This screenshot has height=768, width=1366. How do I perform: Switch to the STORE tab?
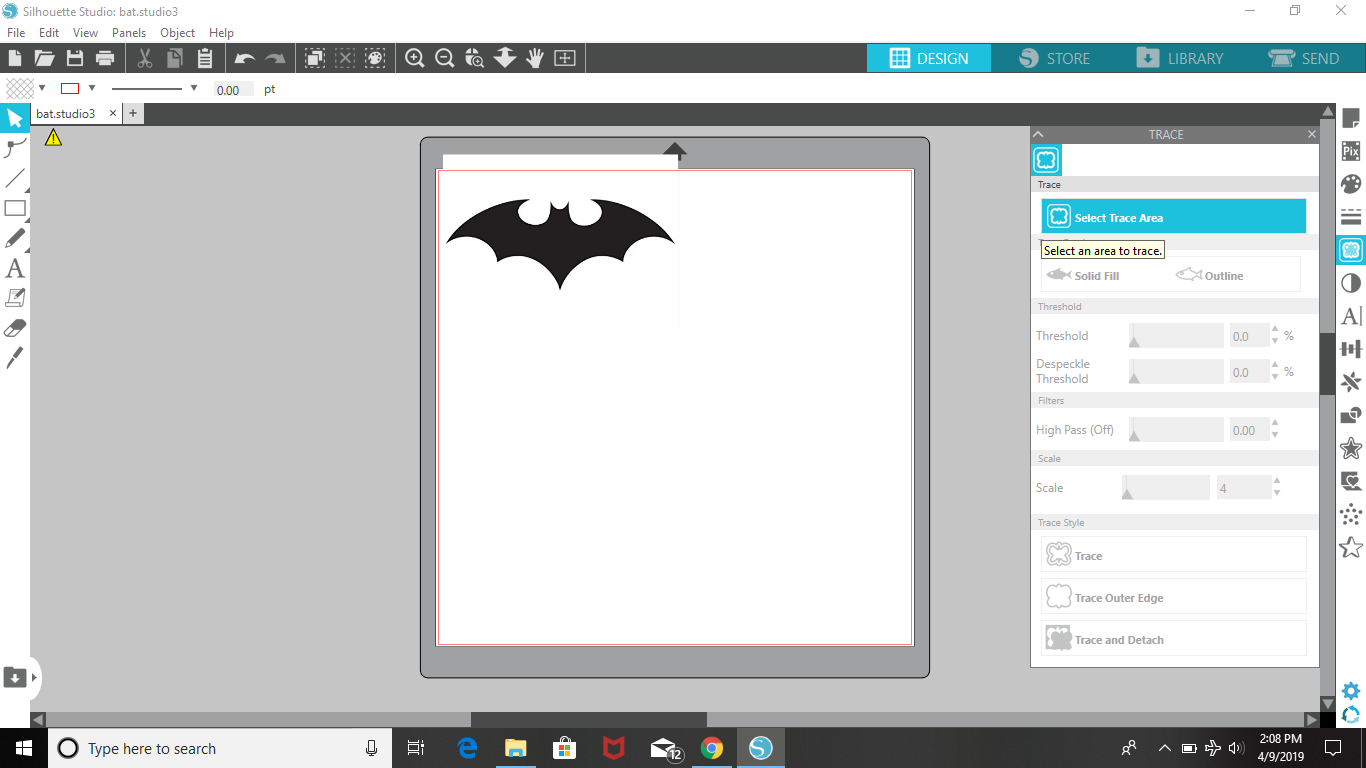click(1054, 58)
